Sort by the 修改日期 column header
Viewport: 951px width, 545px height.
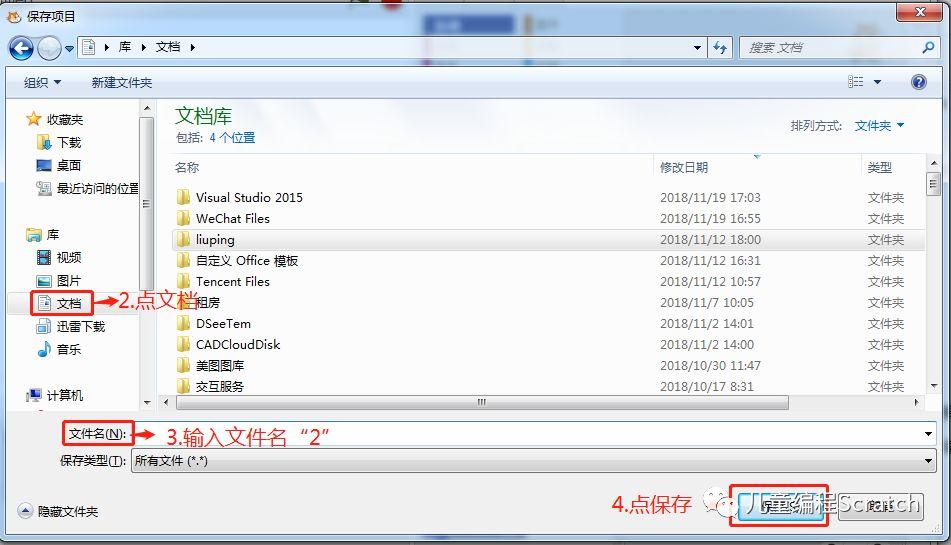(x=684, y=167)
